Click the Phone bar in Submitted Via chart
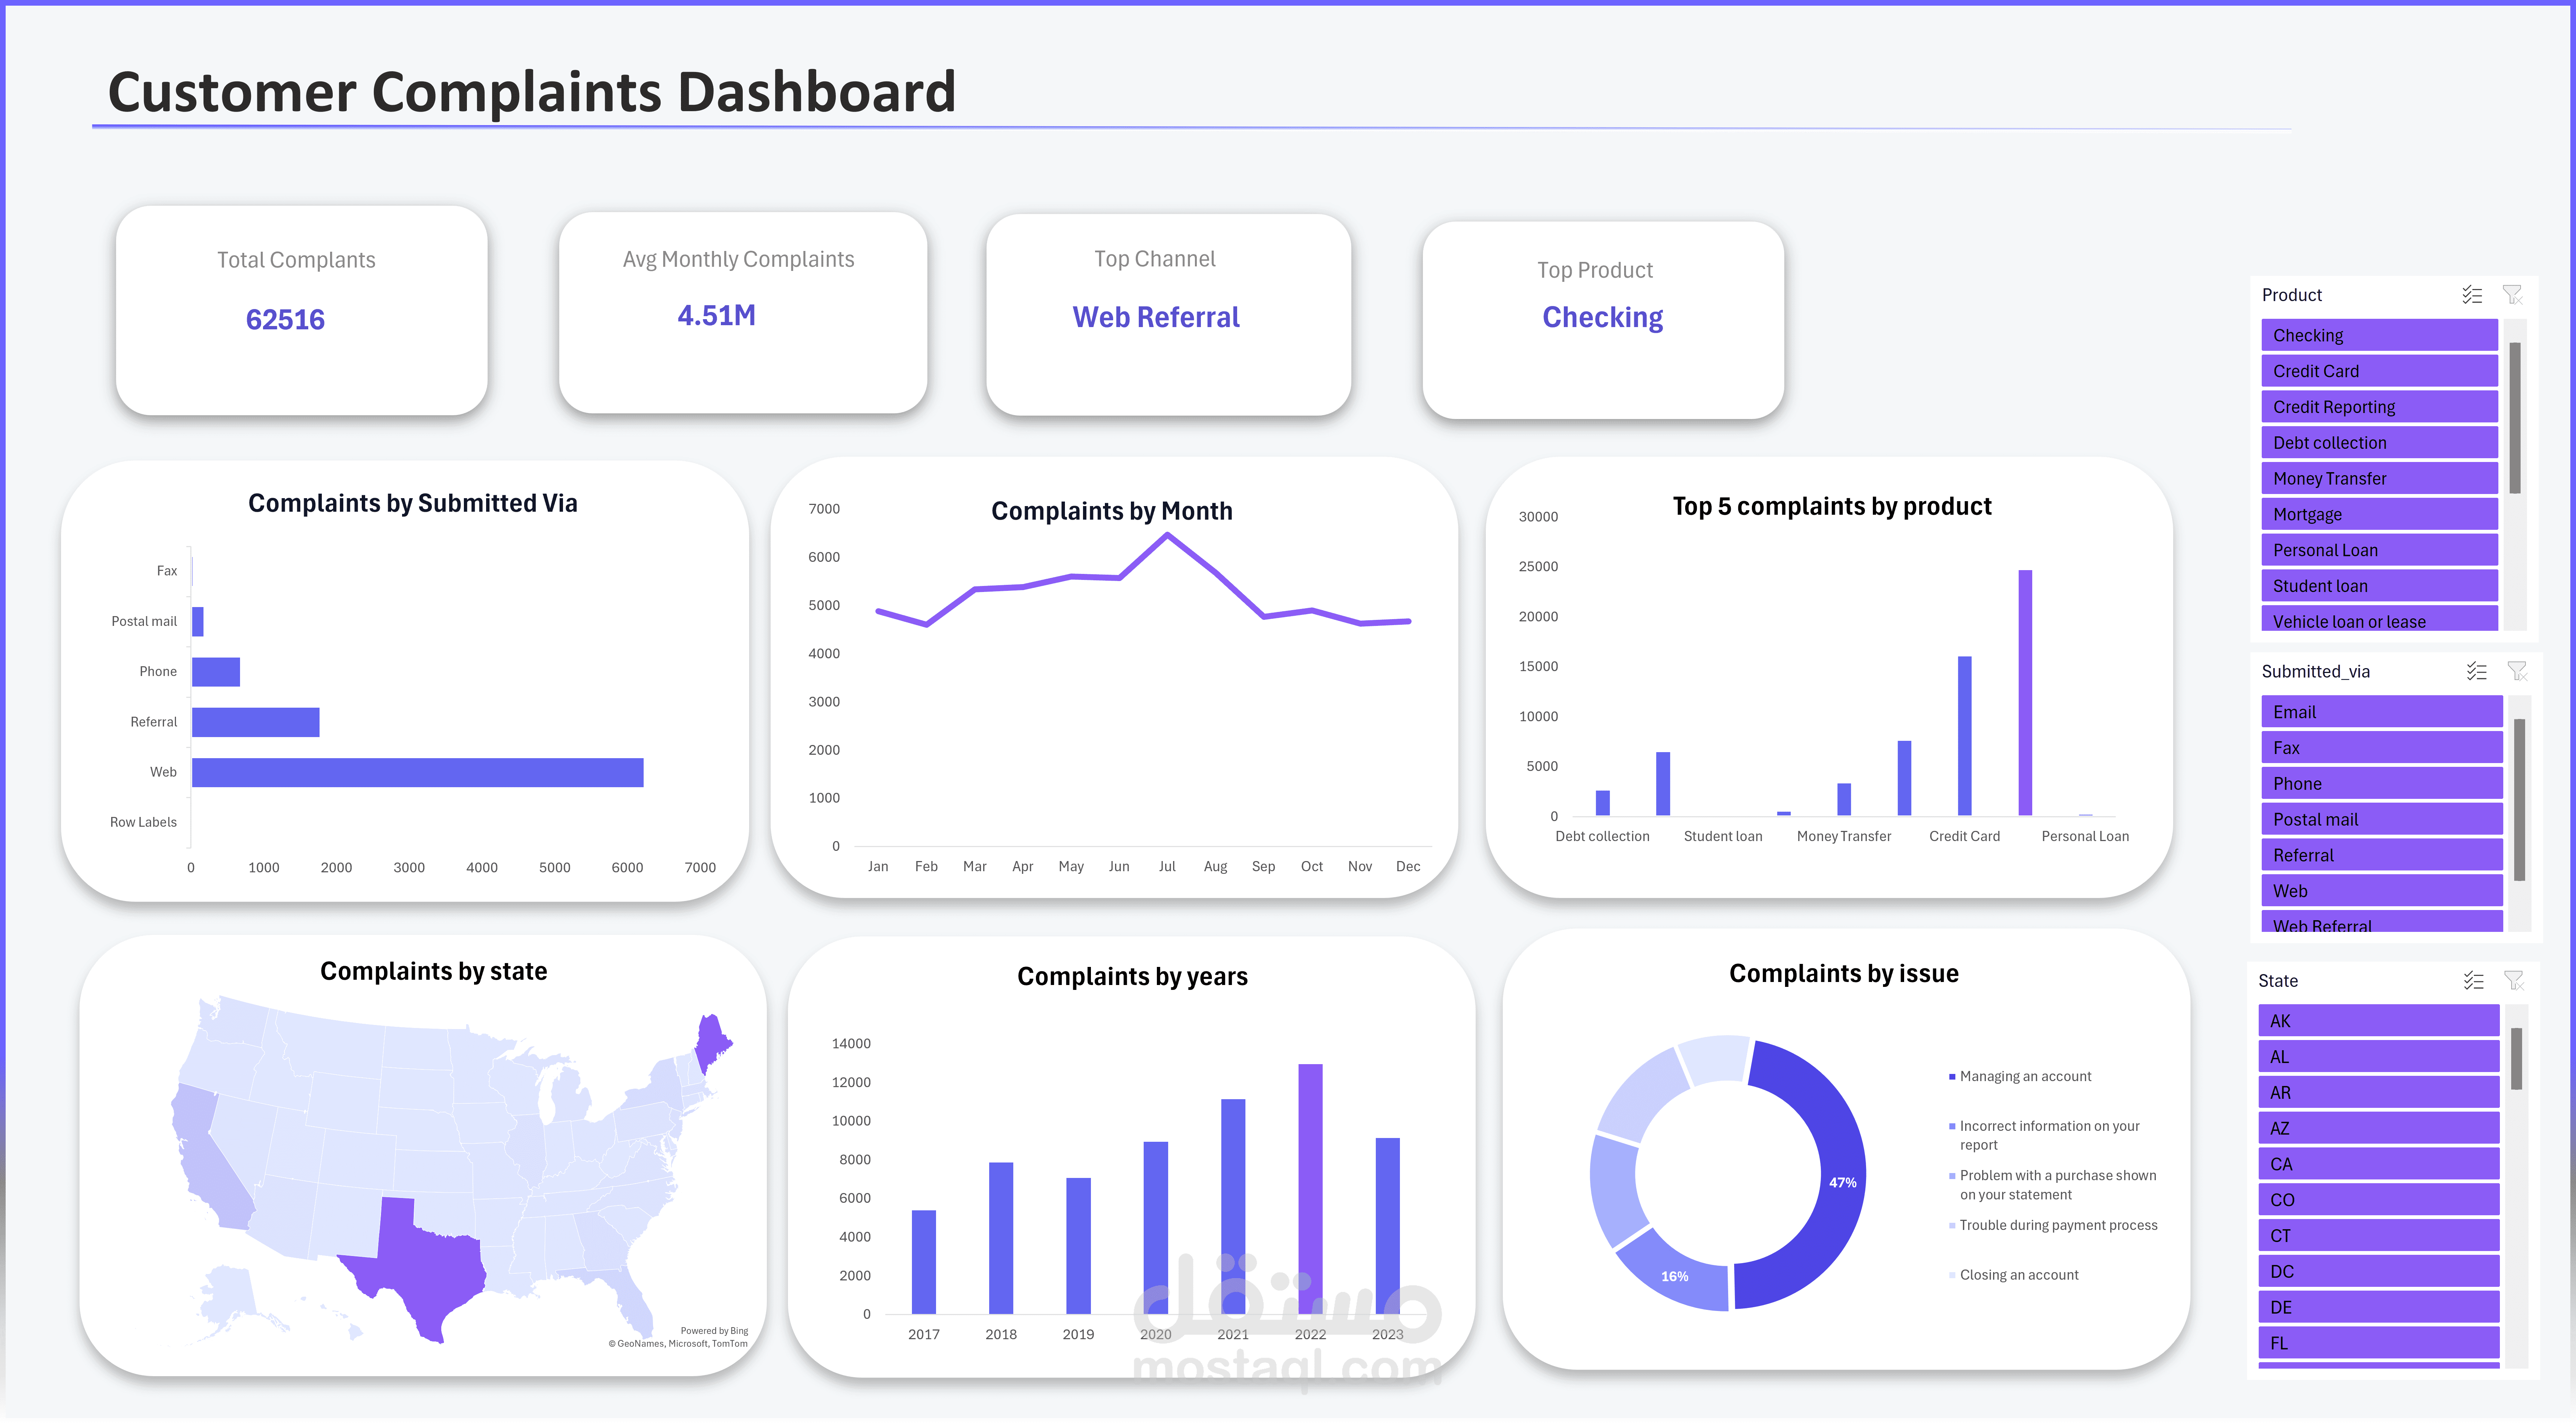Image resolution: width=2576 pixels, height=1424 pixels. (x=216, y=672)
